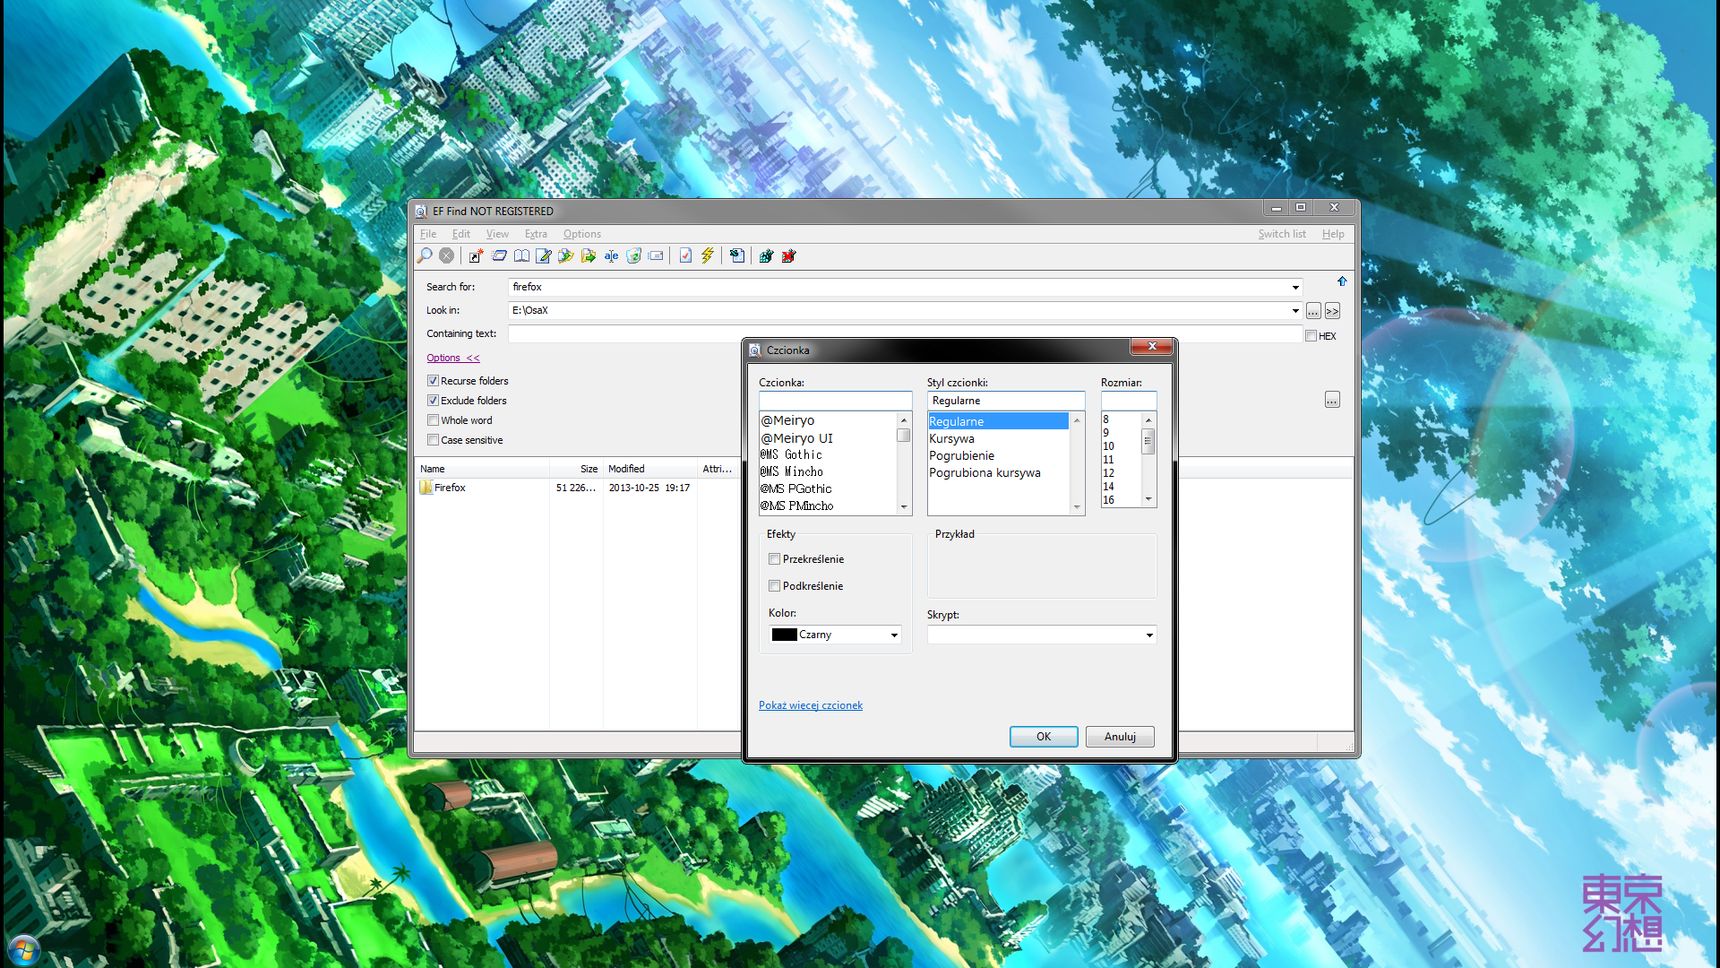Open the View menu

tap(497, 234)
